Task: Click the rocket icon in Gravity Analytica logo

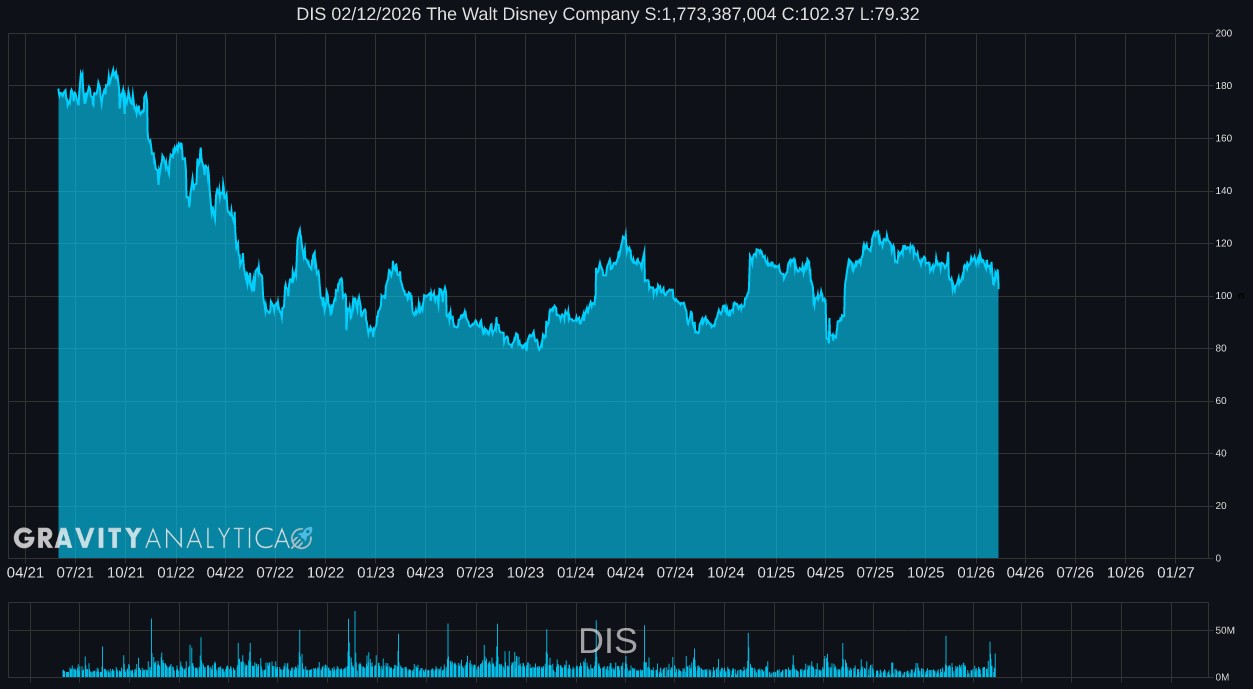Action: pos(301,539)
